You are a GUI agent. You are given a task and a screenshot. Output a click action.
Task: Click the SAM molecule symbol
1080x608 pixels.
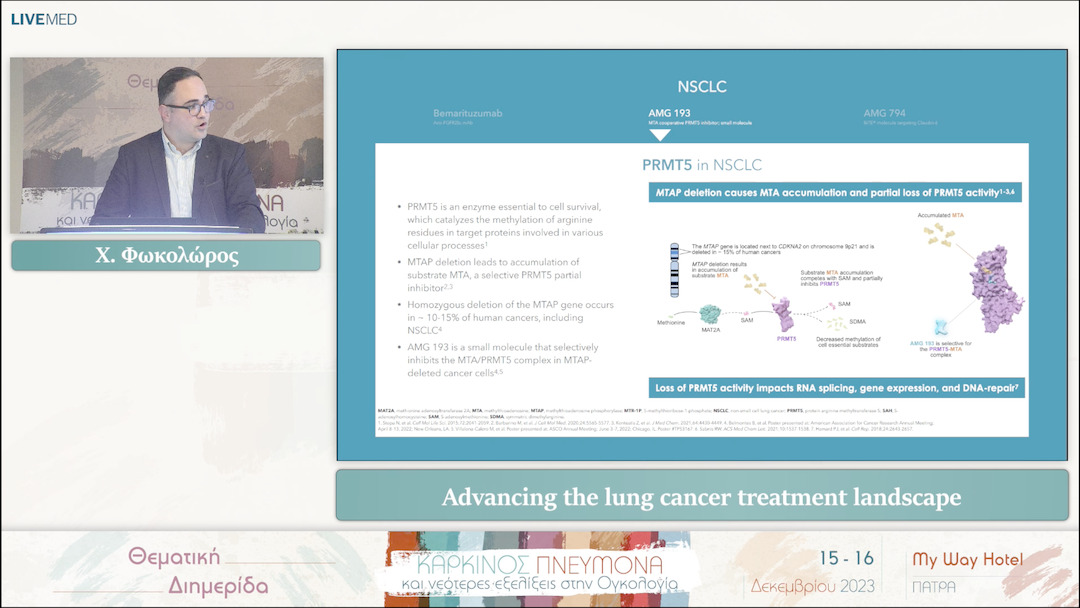746,311
